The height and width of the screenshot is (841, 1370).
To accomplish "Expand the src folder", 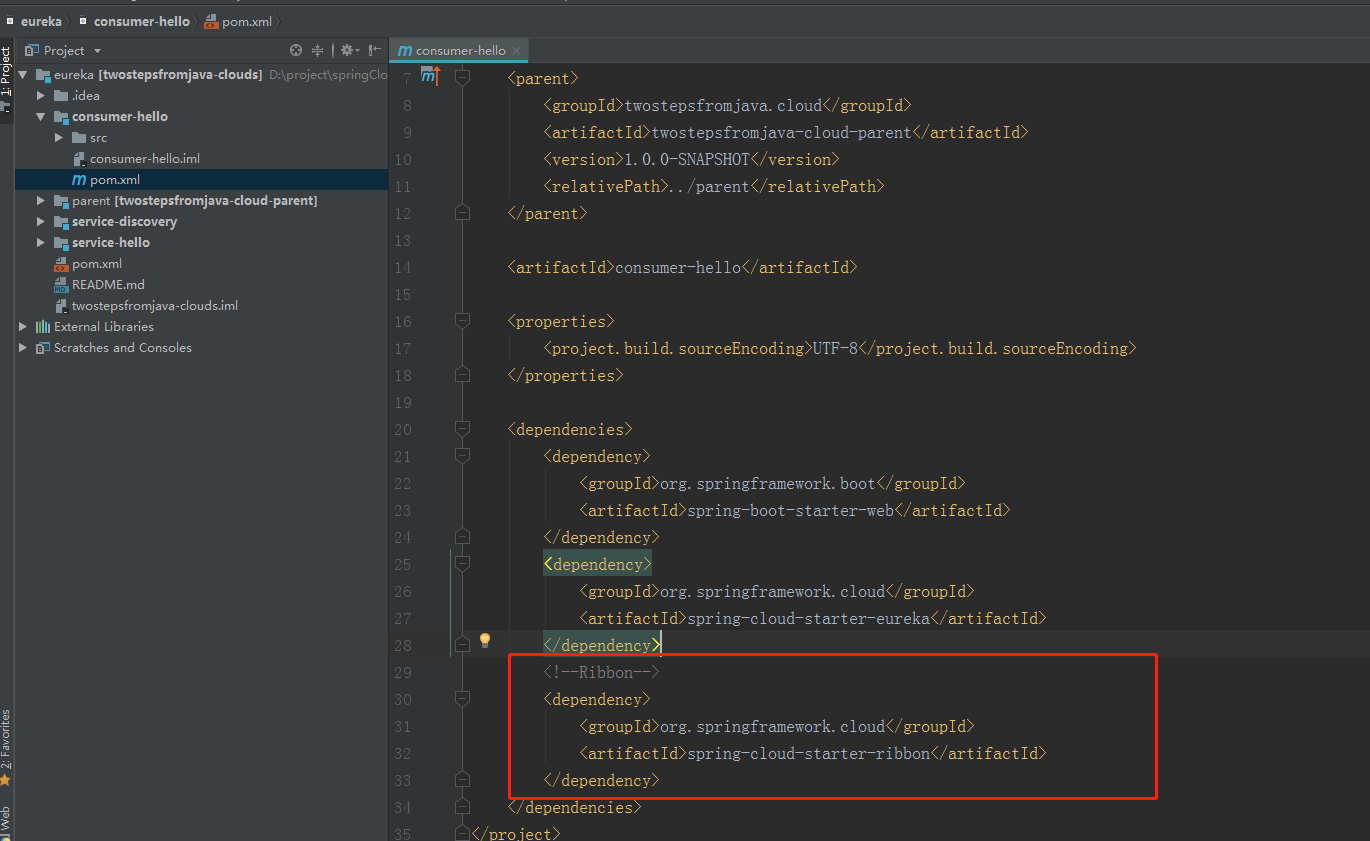I will click(x=59, y=138).
